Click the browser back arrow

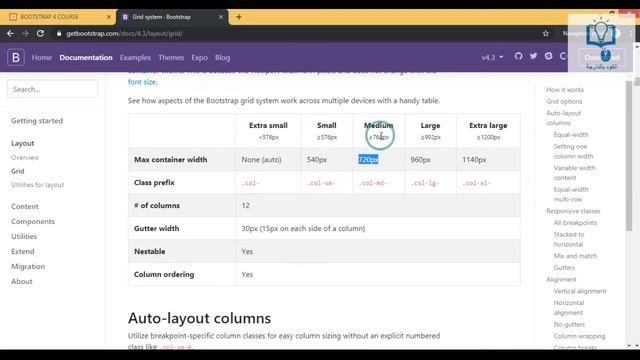click(x=10, y=33)
